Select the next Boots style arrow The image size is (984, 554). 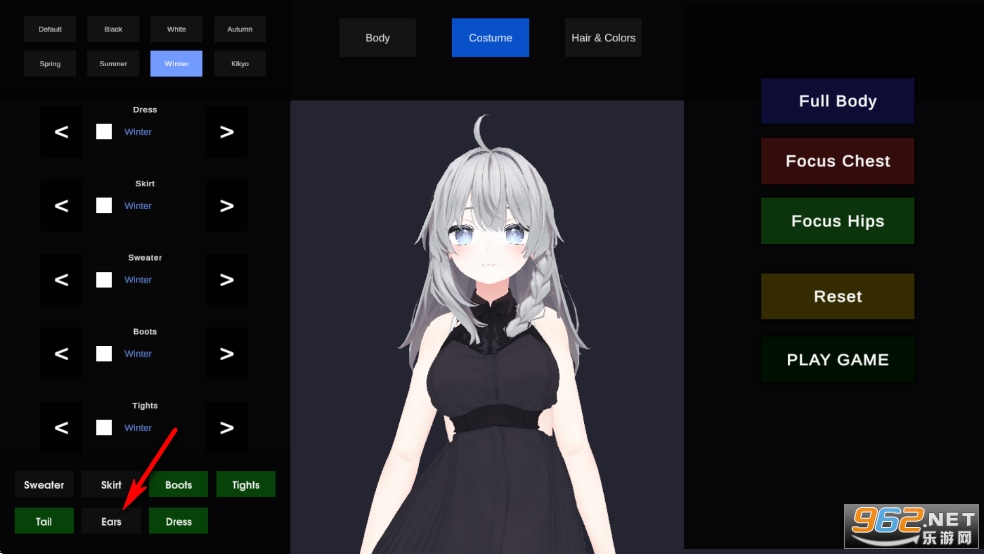226,354
